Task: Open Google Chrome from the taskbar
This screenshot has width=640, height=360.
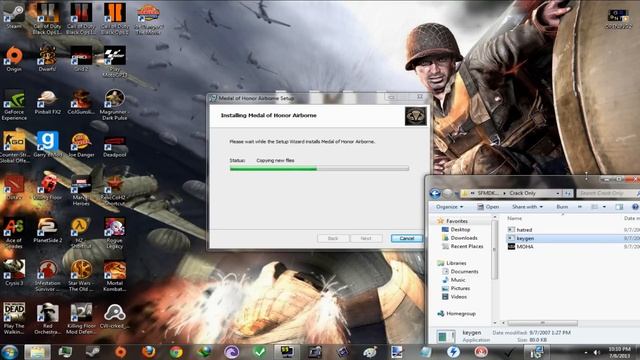Action: point(176,351)
